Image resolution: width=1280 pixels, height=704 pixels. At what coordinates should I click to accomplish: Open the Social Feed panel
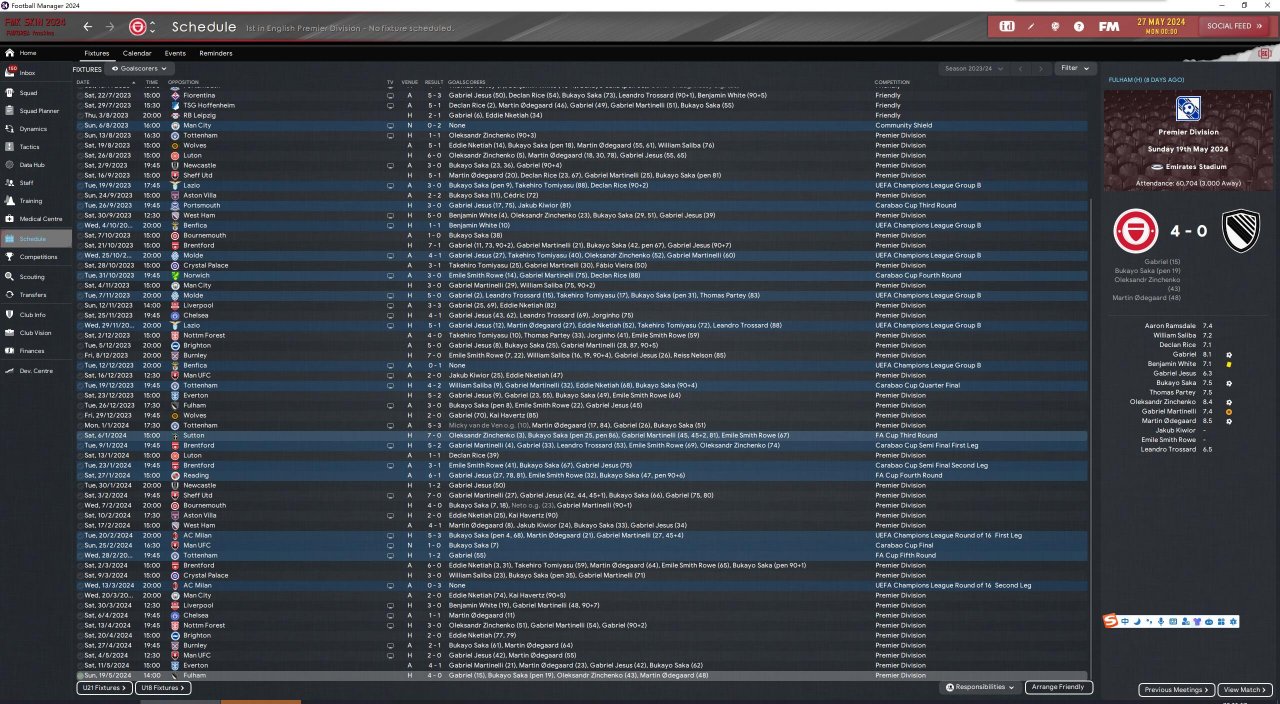point(1234,26)
